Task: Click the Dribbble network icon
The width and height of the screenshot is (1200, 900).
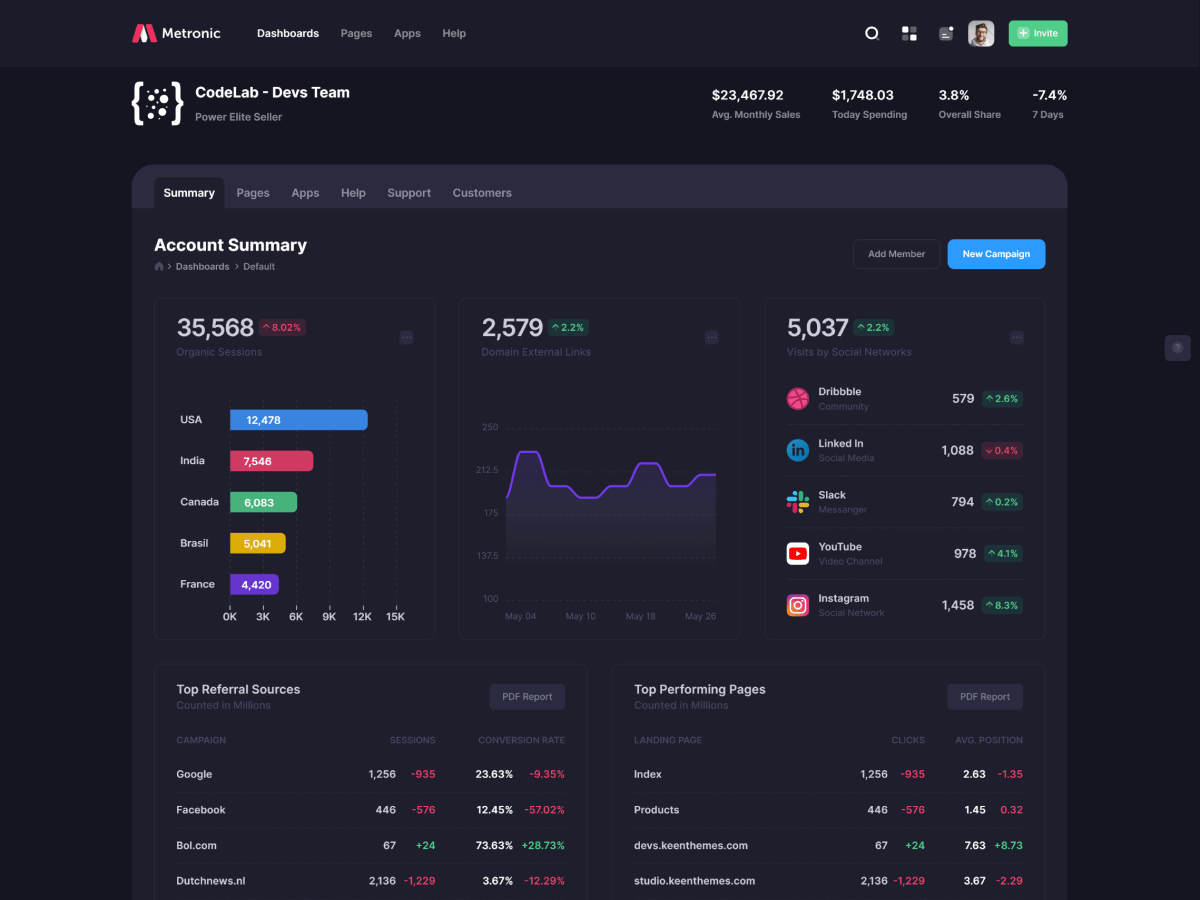Action: (797, 399)
